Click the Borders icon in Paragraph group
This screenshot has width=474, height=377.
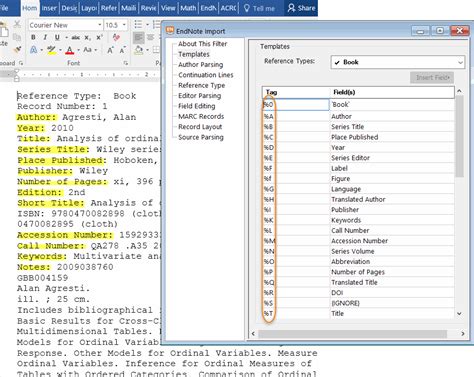156,50
